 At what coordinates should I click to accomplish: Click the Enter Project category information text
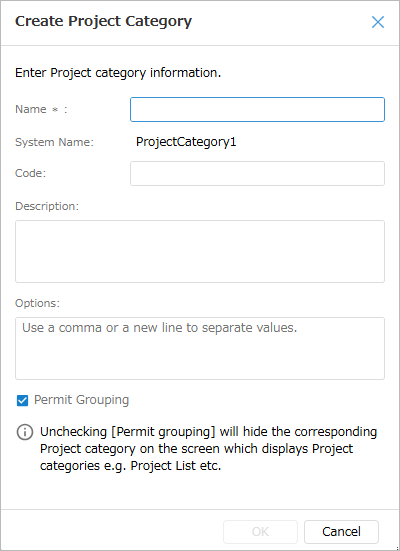118,73
